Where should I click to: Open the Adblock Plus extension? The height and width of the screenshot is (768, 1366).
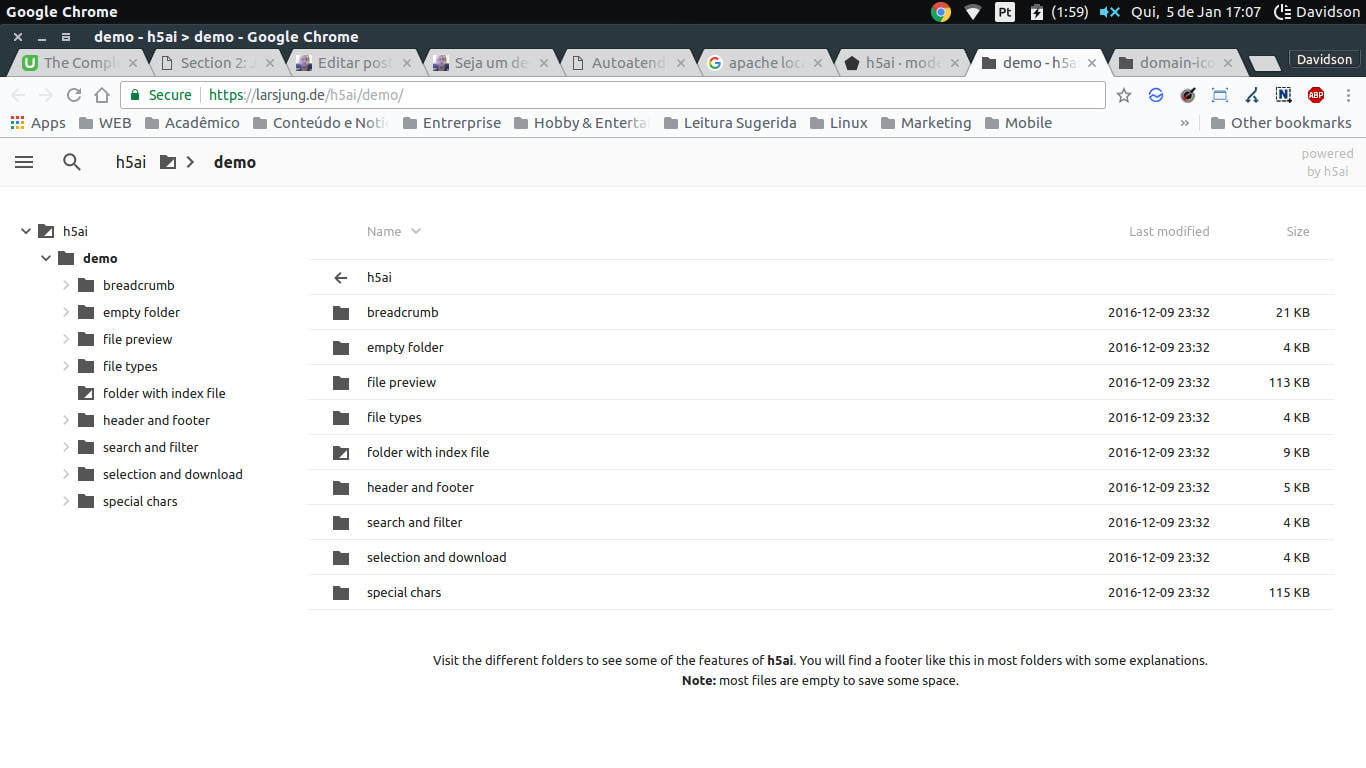tap(1316, 94)
